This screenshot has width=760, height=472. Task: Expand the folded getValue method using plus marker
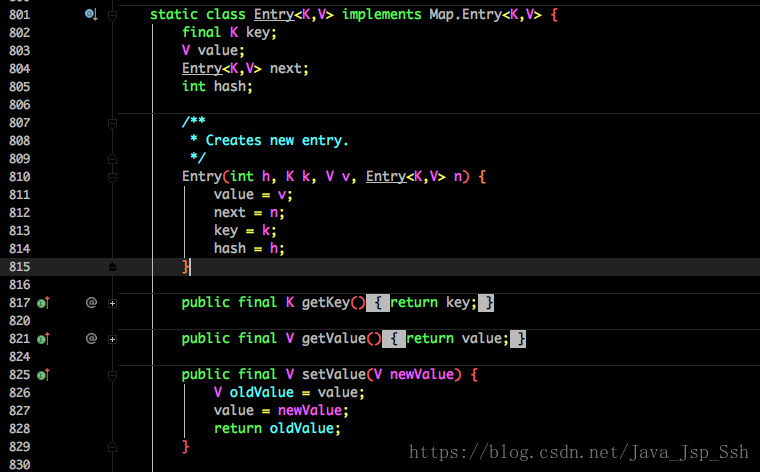point(112,339)
